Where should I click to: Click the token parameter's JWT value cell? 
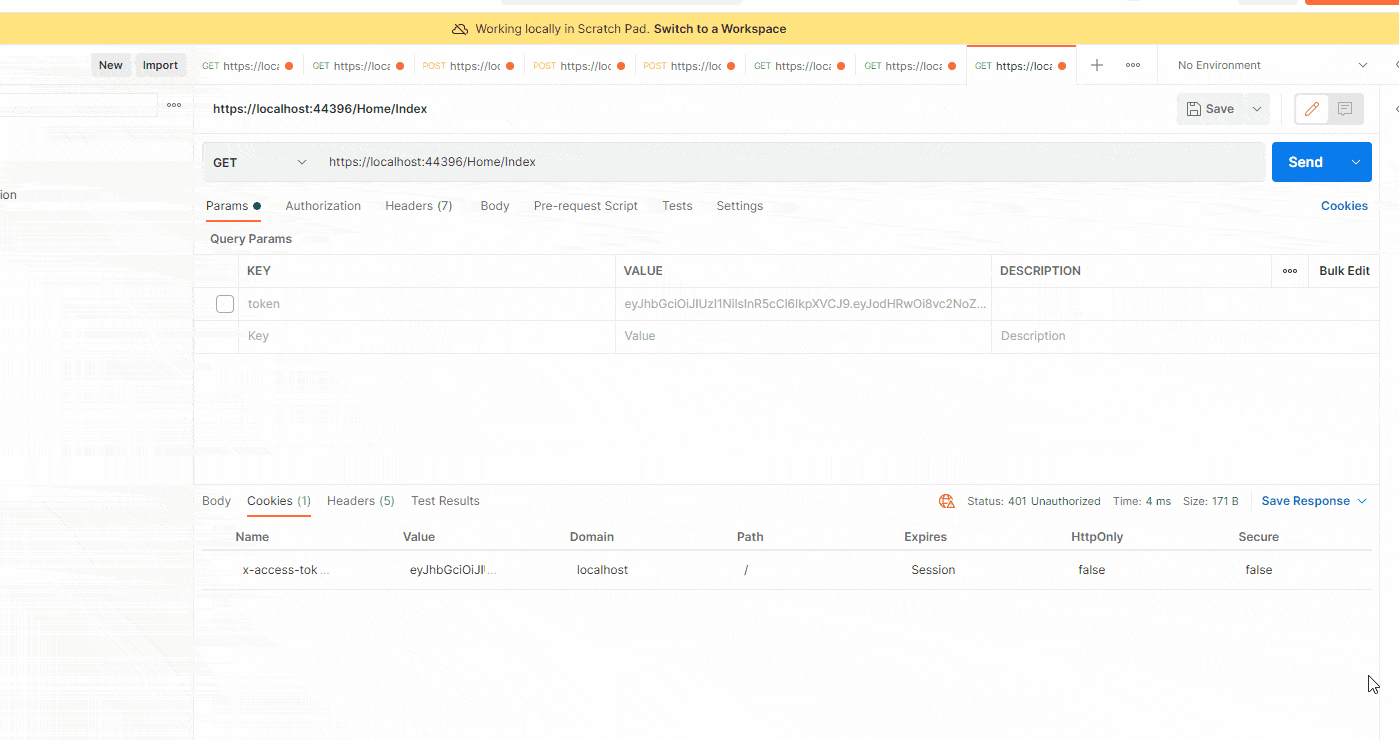803,304
